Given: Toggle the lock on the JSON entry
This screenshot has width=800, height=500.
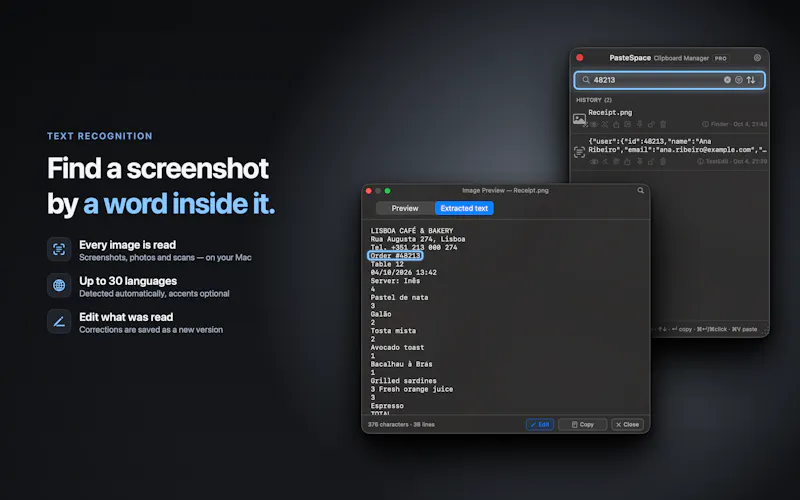Looking at the screenshot, I should click(x=651, y=162).
